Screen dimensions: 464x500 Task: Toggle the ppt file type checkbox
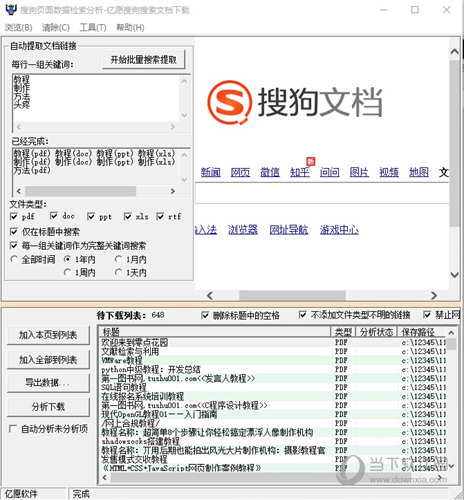(91, 217)
